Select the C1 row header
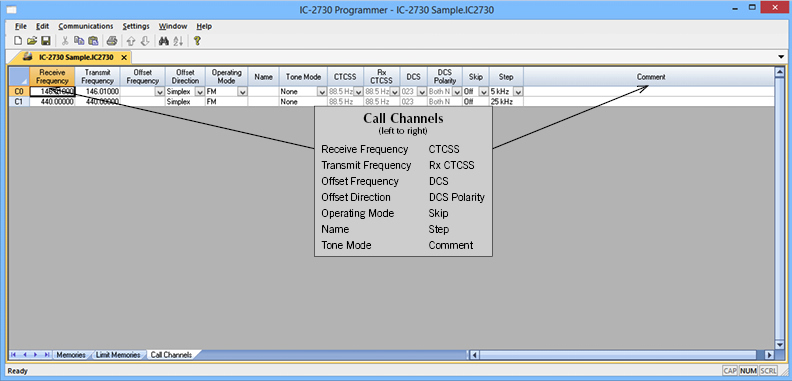Image resolution: width=792 pixels, height=381 pixels. 19,102
